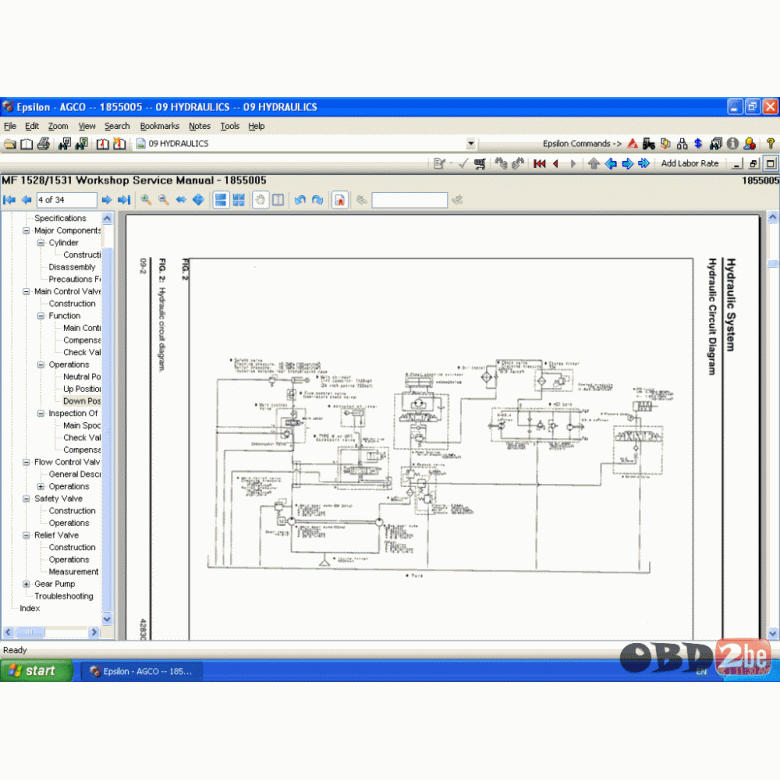Click the red previous arrow icon

click(x=556, y=163)
